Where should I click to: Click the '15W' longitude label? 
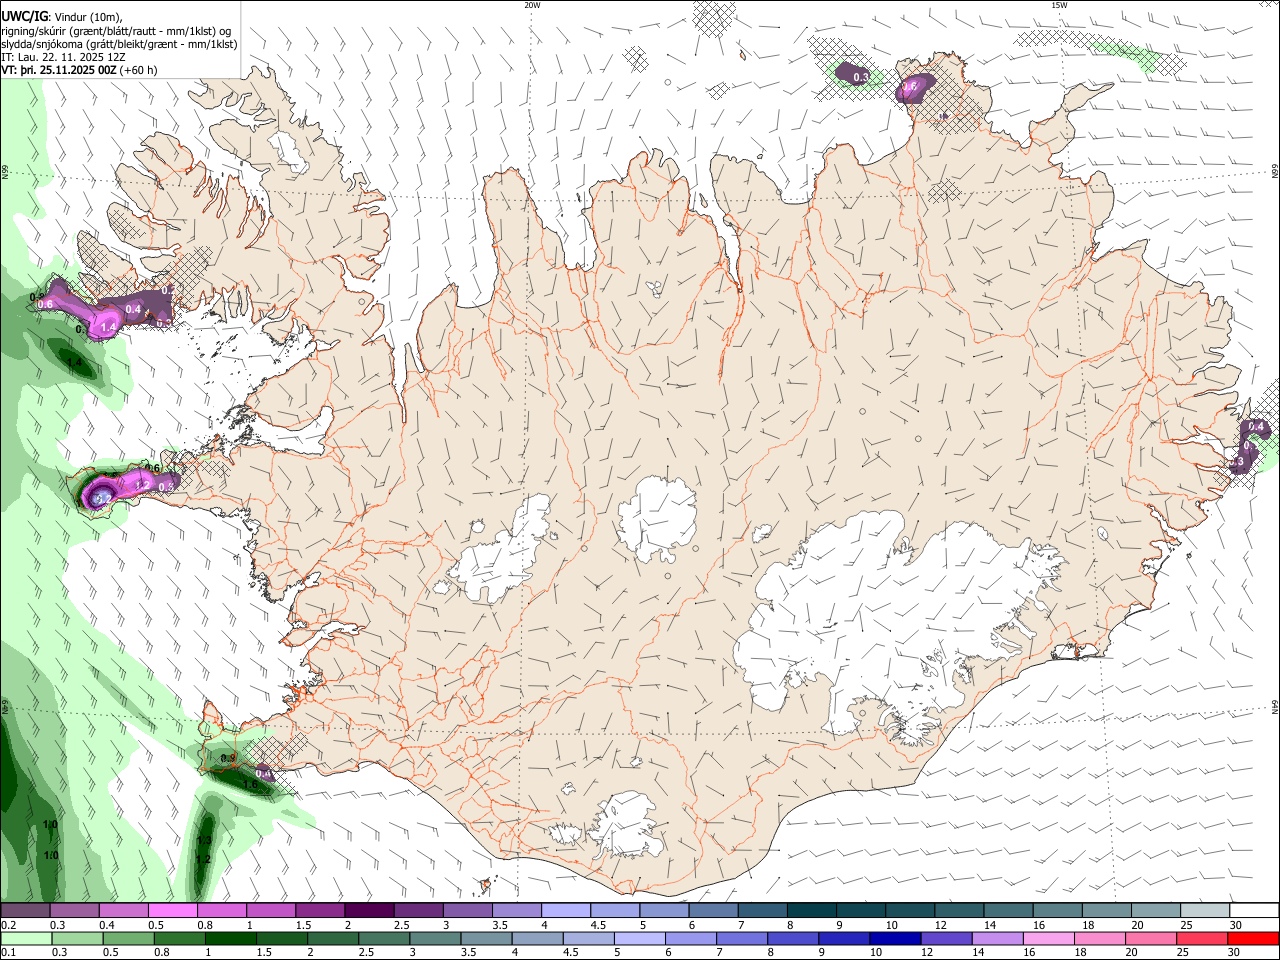coord(1059,5)
